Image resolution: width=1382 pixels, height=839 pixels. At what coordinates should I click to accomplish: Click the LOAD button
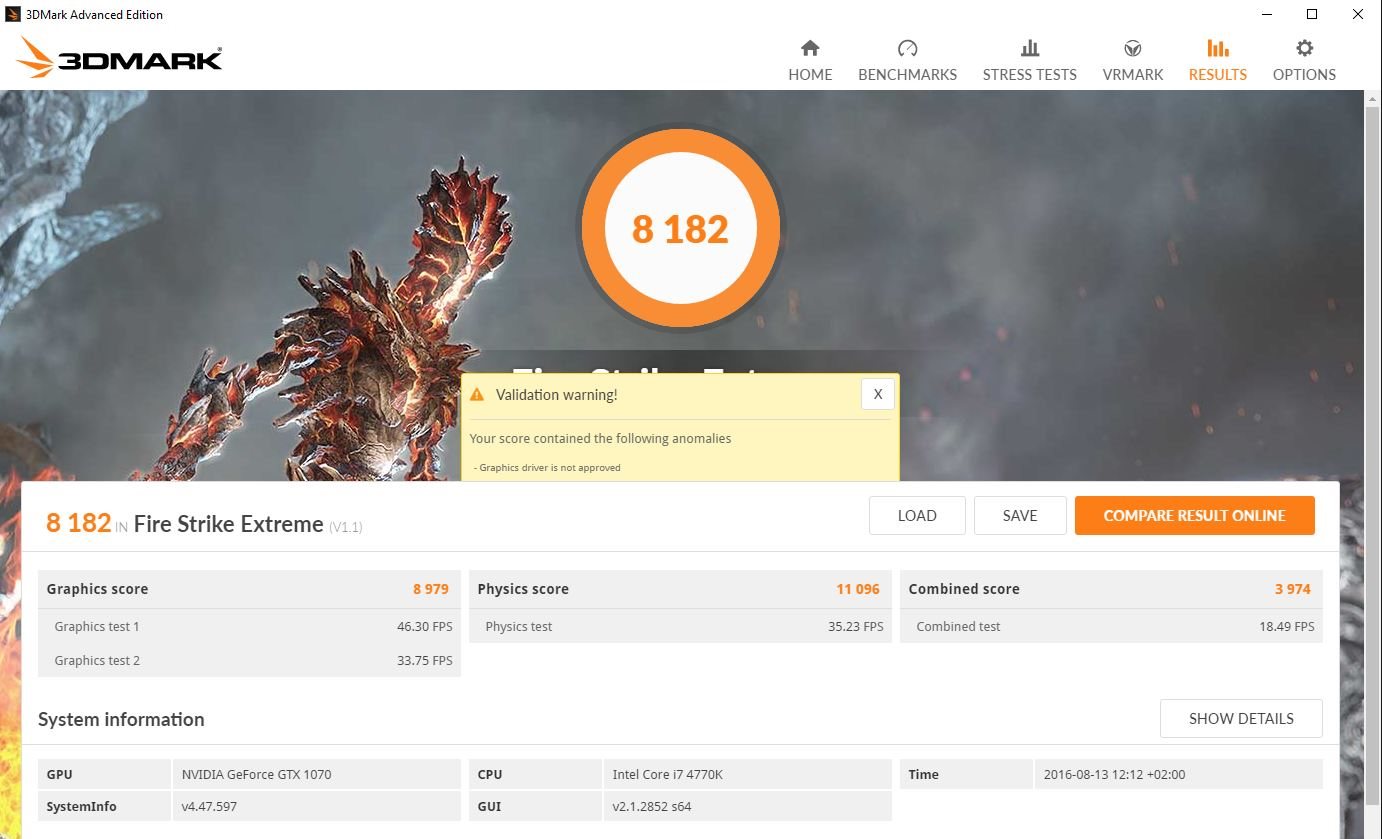coord(917,516)
